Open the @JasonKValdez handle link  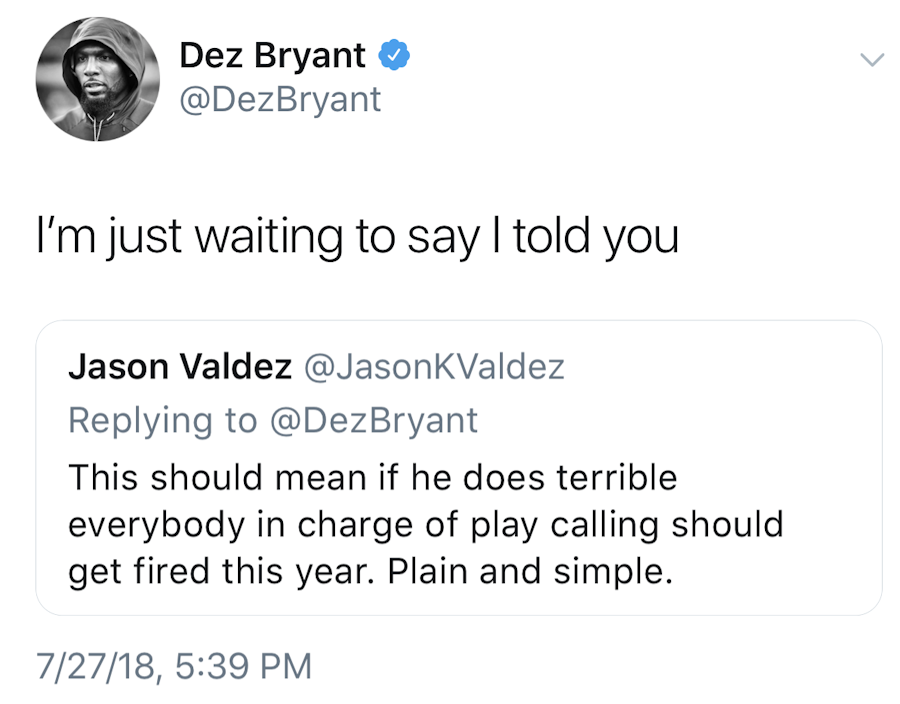pyautogui.click(x=433, y=368)
